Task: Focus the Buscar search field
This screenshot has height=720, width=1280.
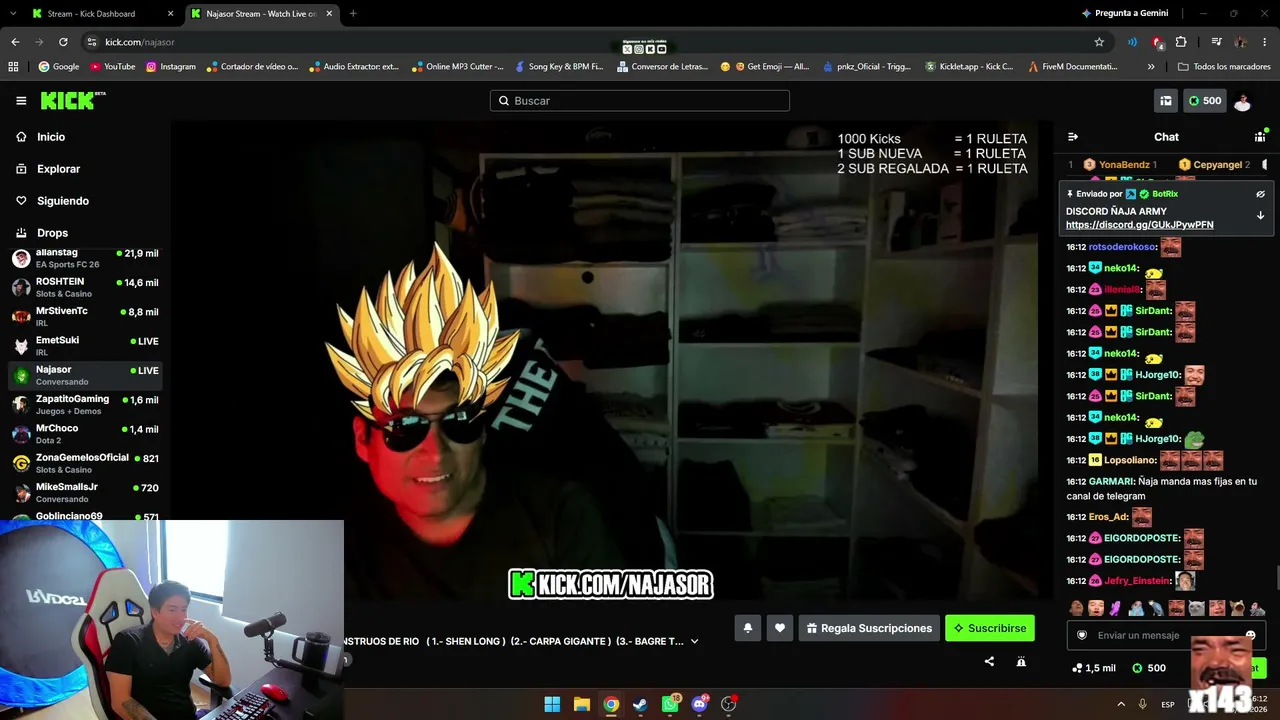Action: pos(640,101)
